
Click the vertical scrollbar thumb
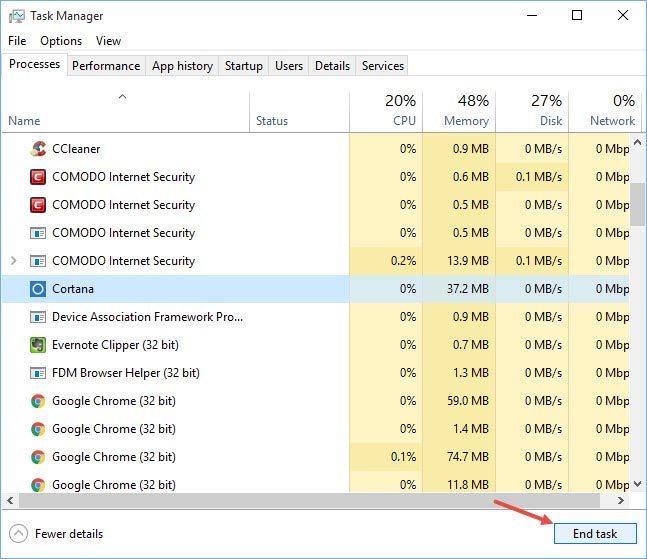point(638,204)
